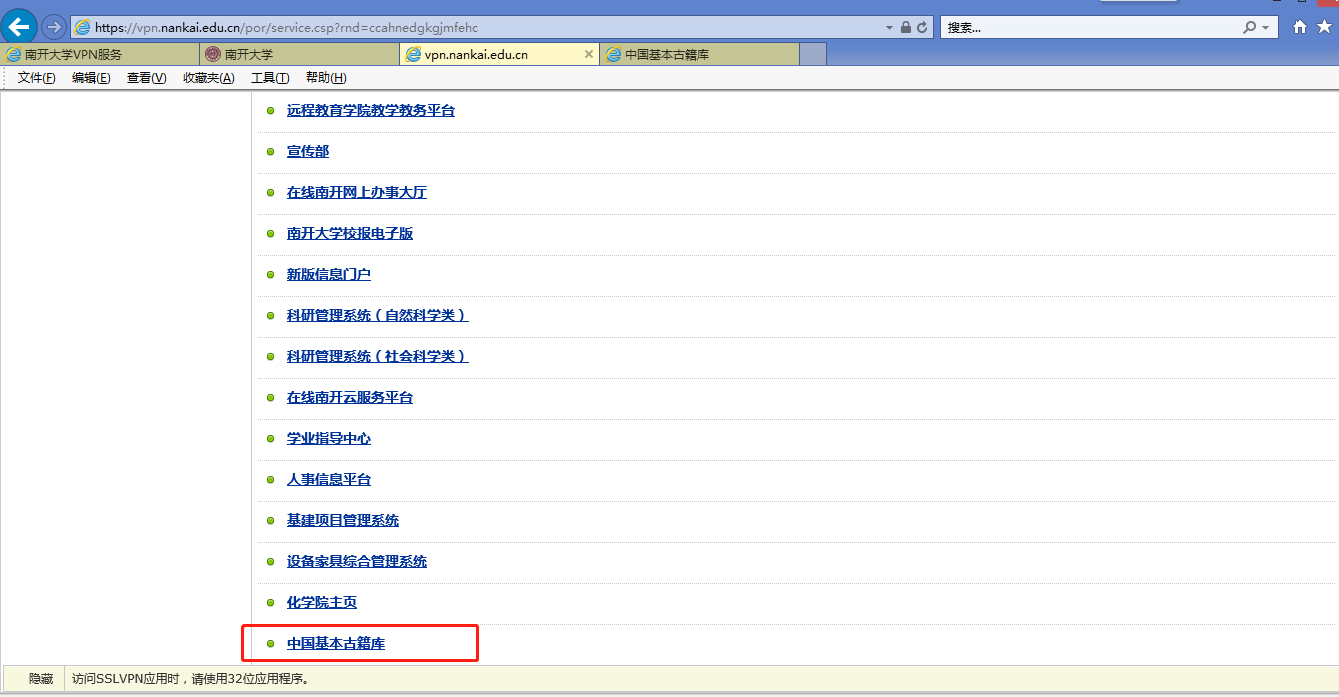This screenshot has width=1339, height=697.
Task: Open 科研管理系统（自然科学类） link
Action: tap(378, 315)
